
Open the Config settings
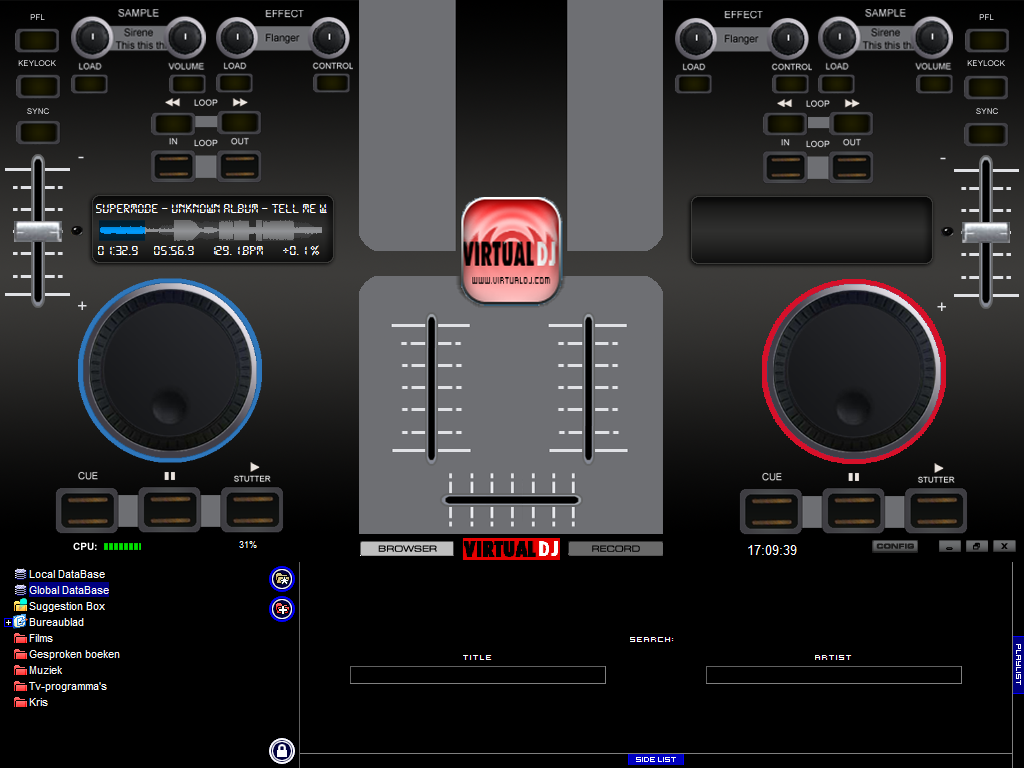pyautogui.click(x=895, y=546)
